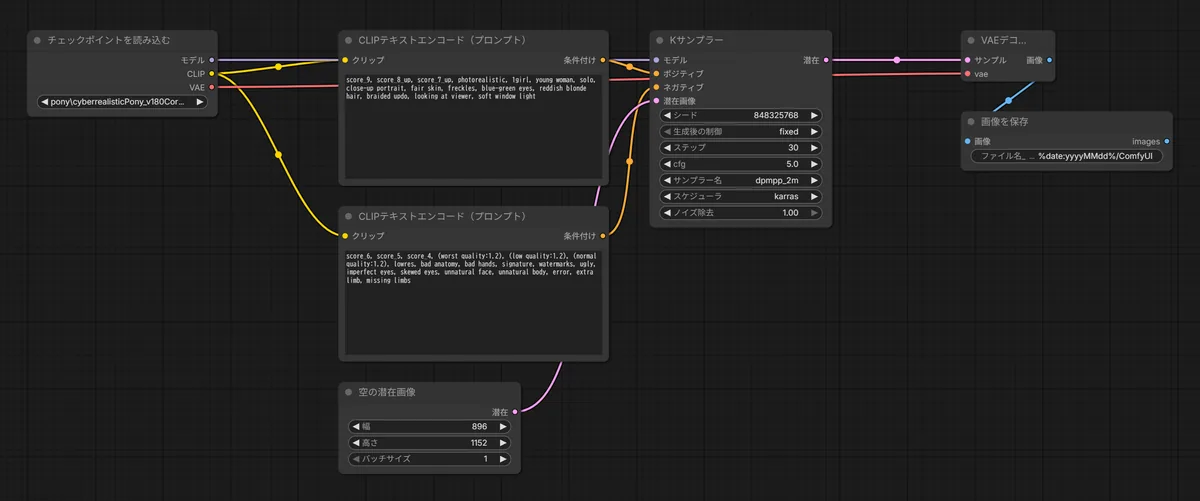1200x501 pixels.
Task: Click the cfg value 5.0
Action: (x=792, y=164)
